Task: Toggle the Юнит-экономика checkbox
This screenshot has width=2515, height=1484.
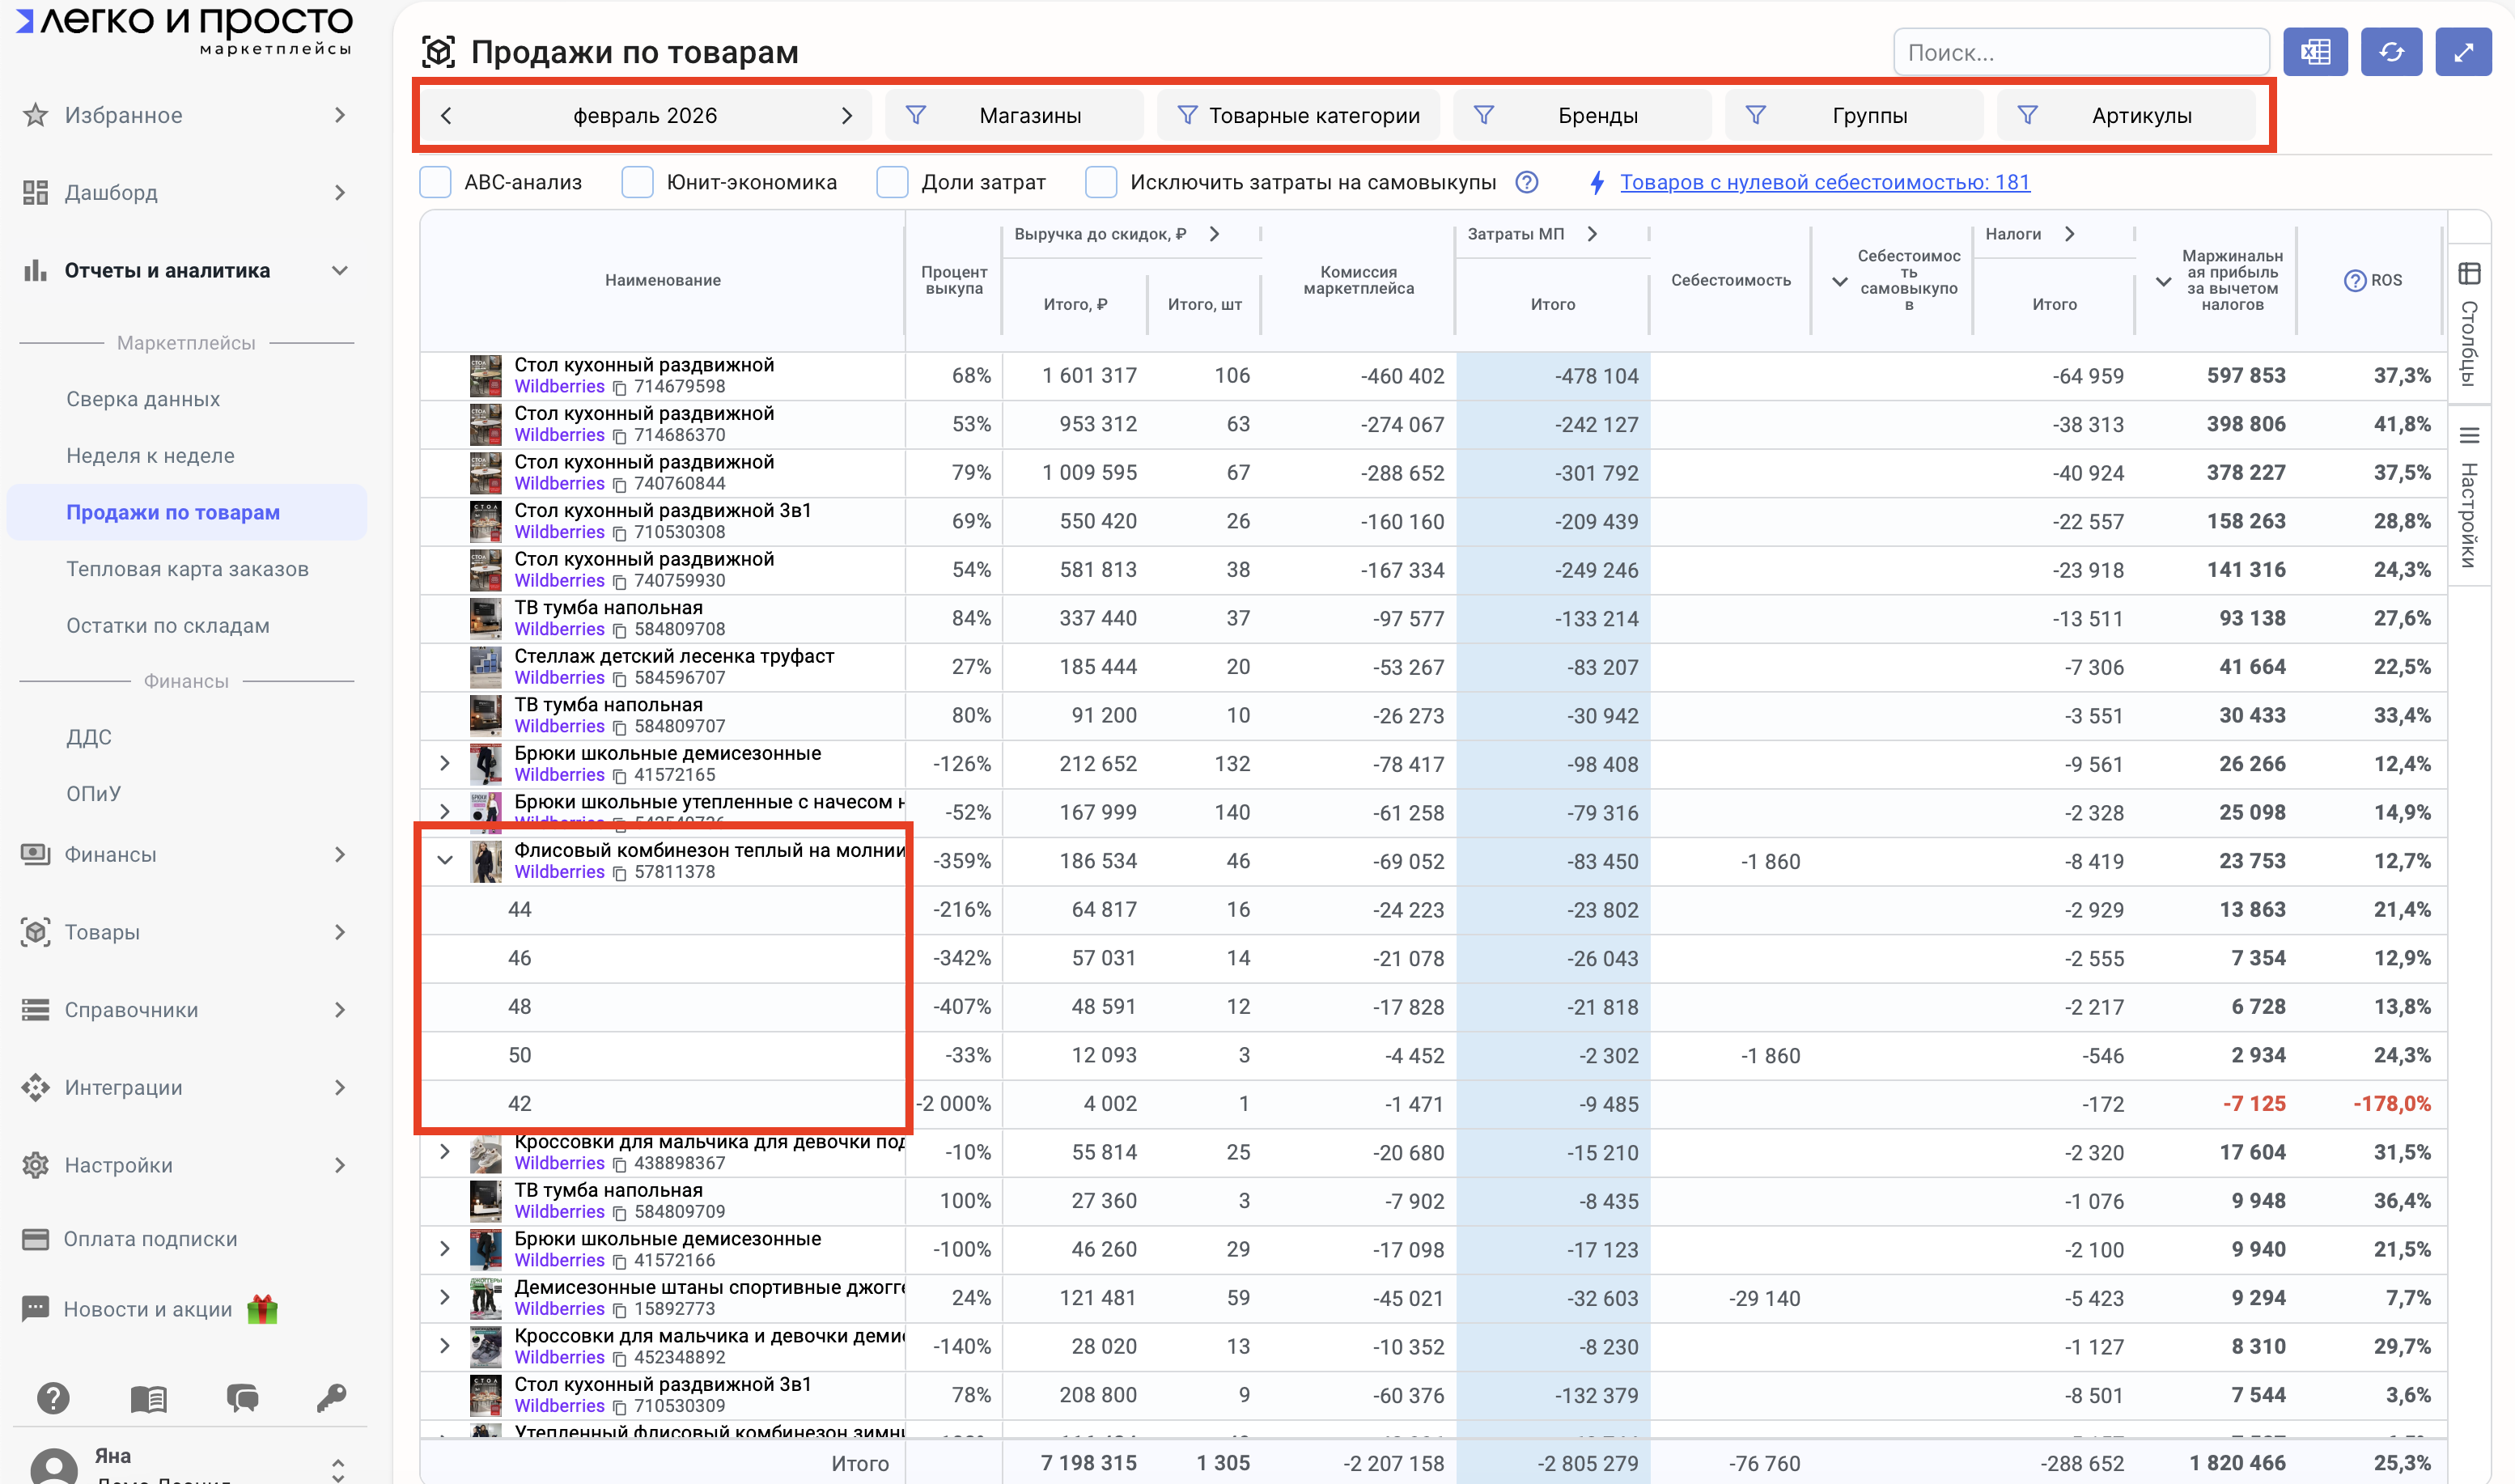Action: tap(637, 182)
